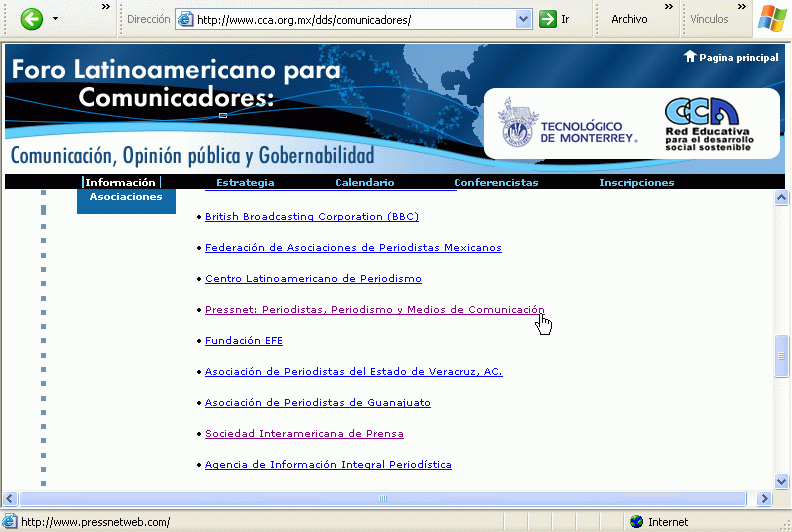This screenshot has height=532, width=792.
Task: Open the Back button history dropdown arrow
Action: 56,19
